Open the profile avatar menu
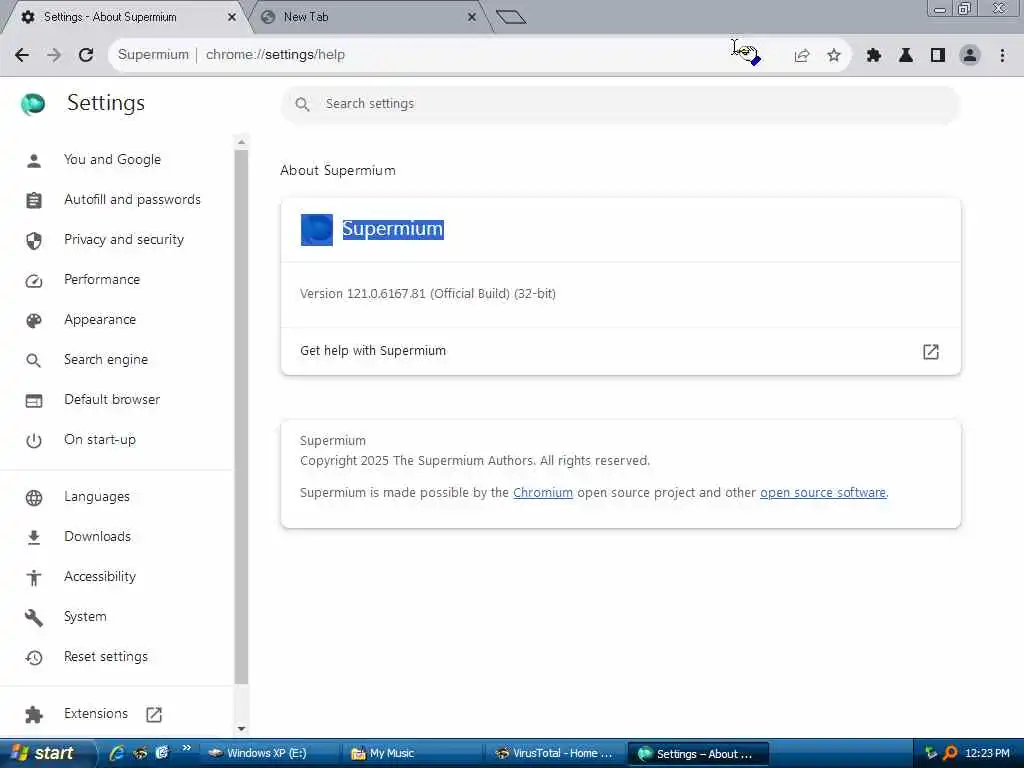Screen dimensions: 1024x768 tap(970, 56)
